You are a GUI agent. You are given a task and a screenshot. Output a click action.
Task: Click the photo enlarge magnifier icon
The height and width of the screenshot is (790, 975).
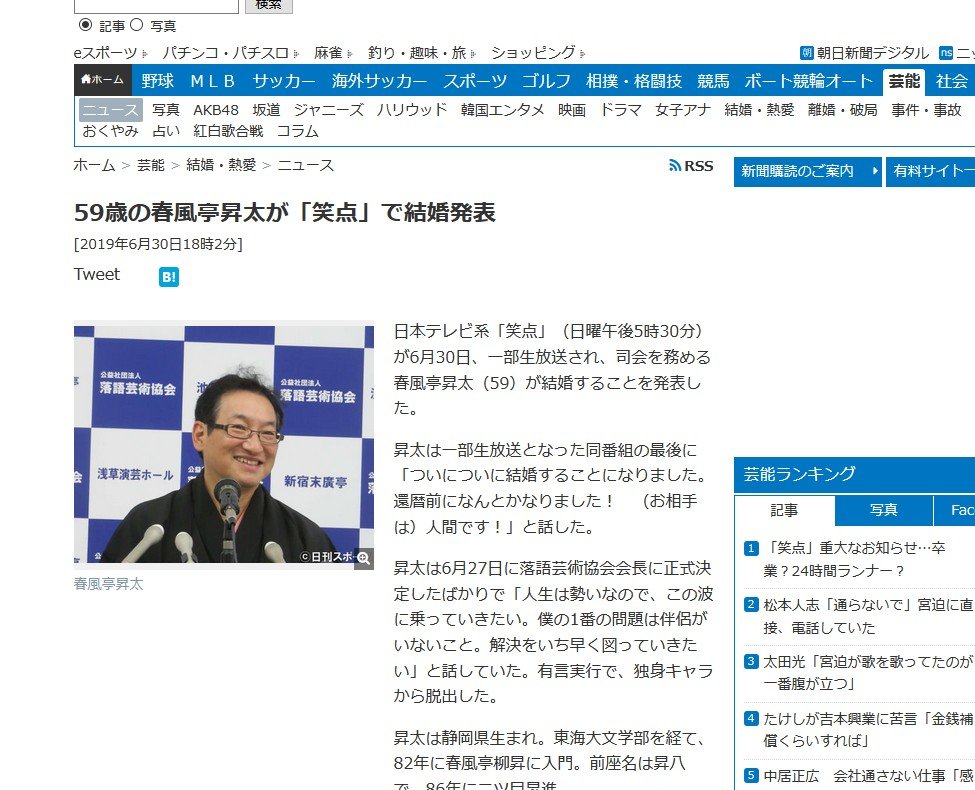point(364,558)
